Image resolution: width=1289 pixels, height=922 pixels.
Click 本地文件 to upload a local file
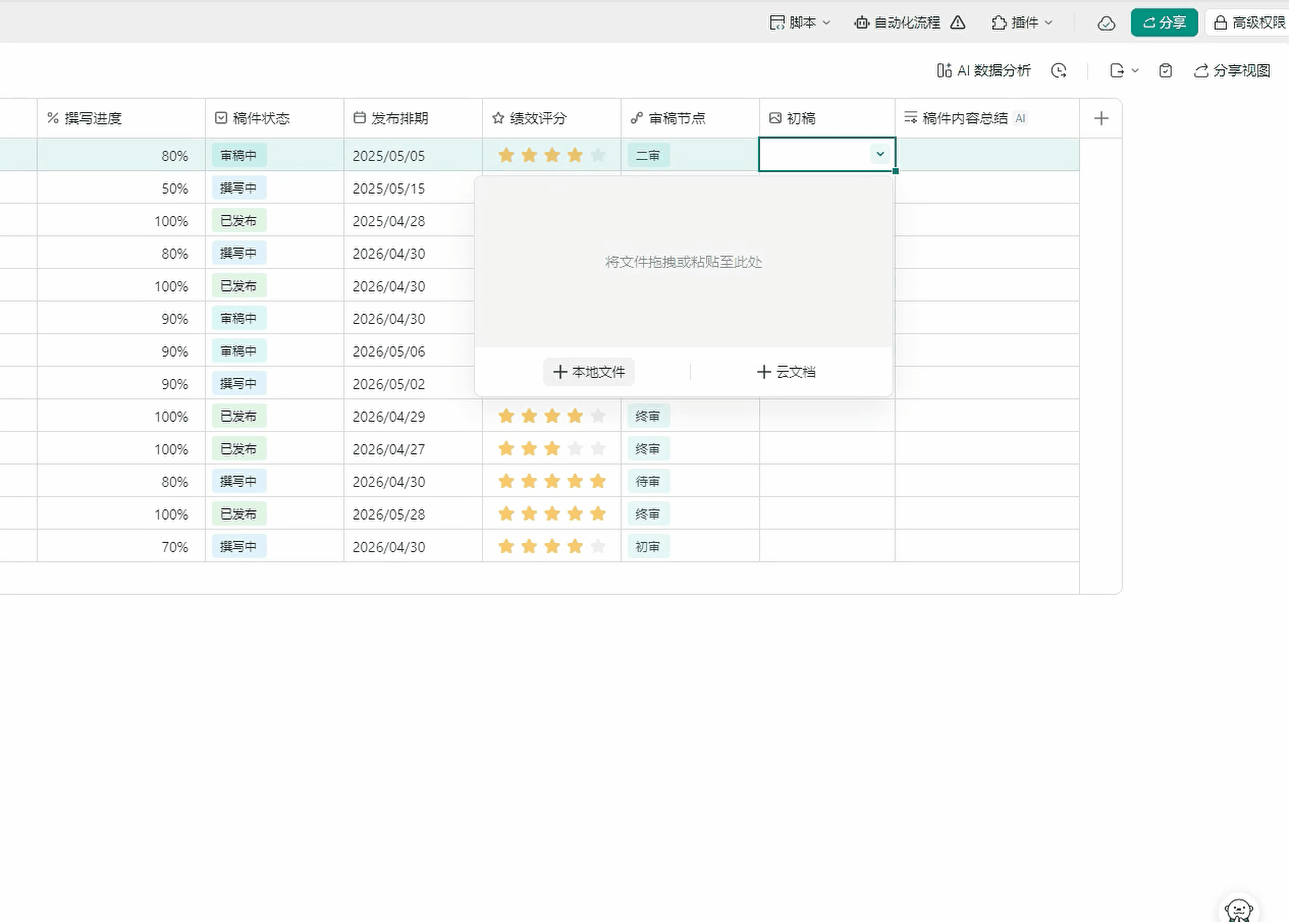(589, 371)
